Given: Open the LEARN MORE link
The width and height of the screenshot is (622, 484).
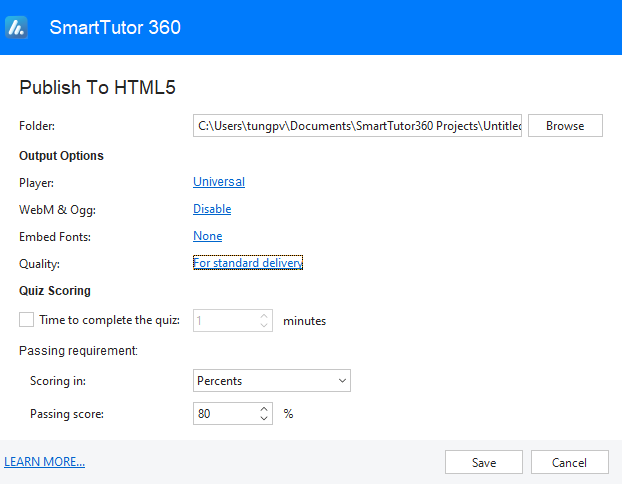Looking at the screenshot, I should (44, 462).
